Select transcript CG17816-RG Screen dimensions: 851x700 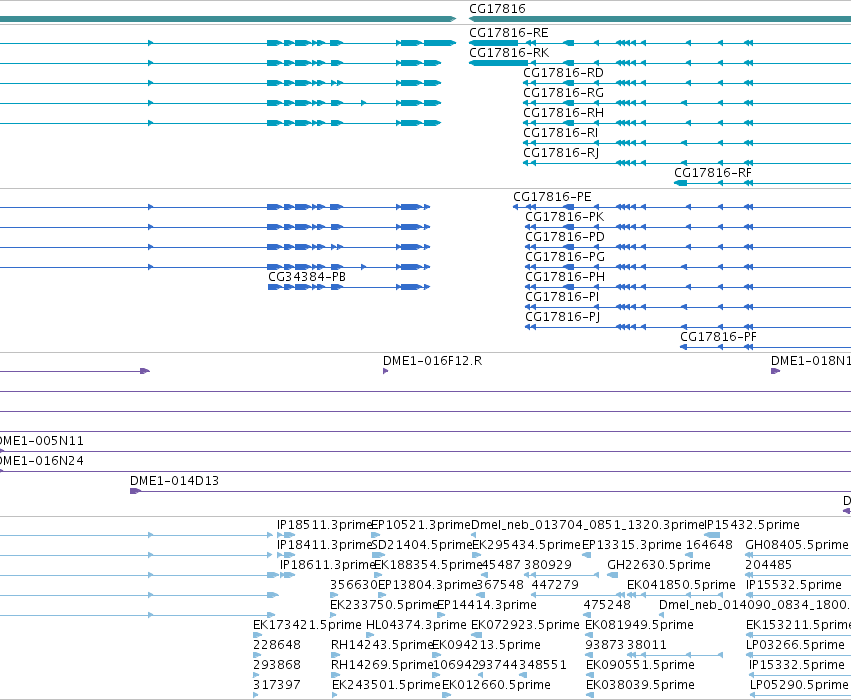(x=563, y=93)
